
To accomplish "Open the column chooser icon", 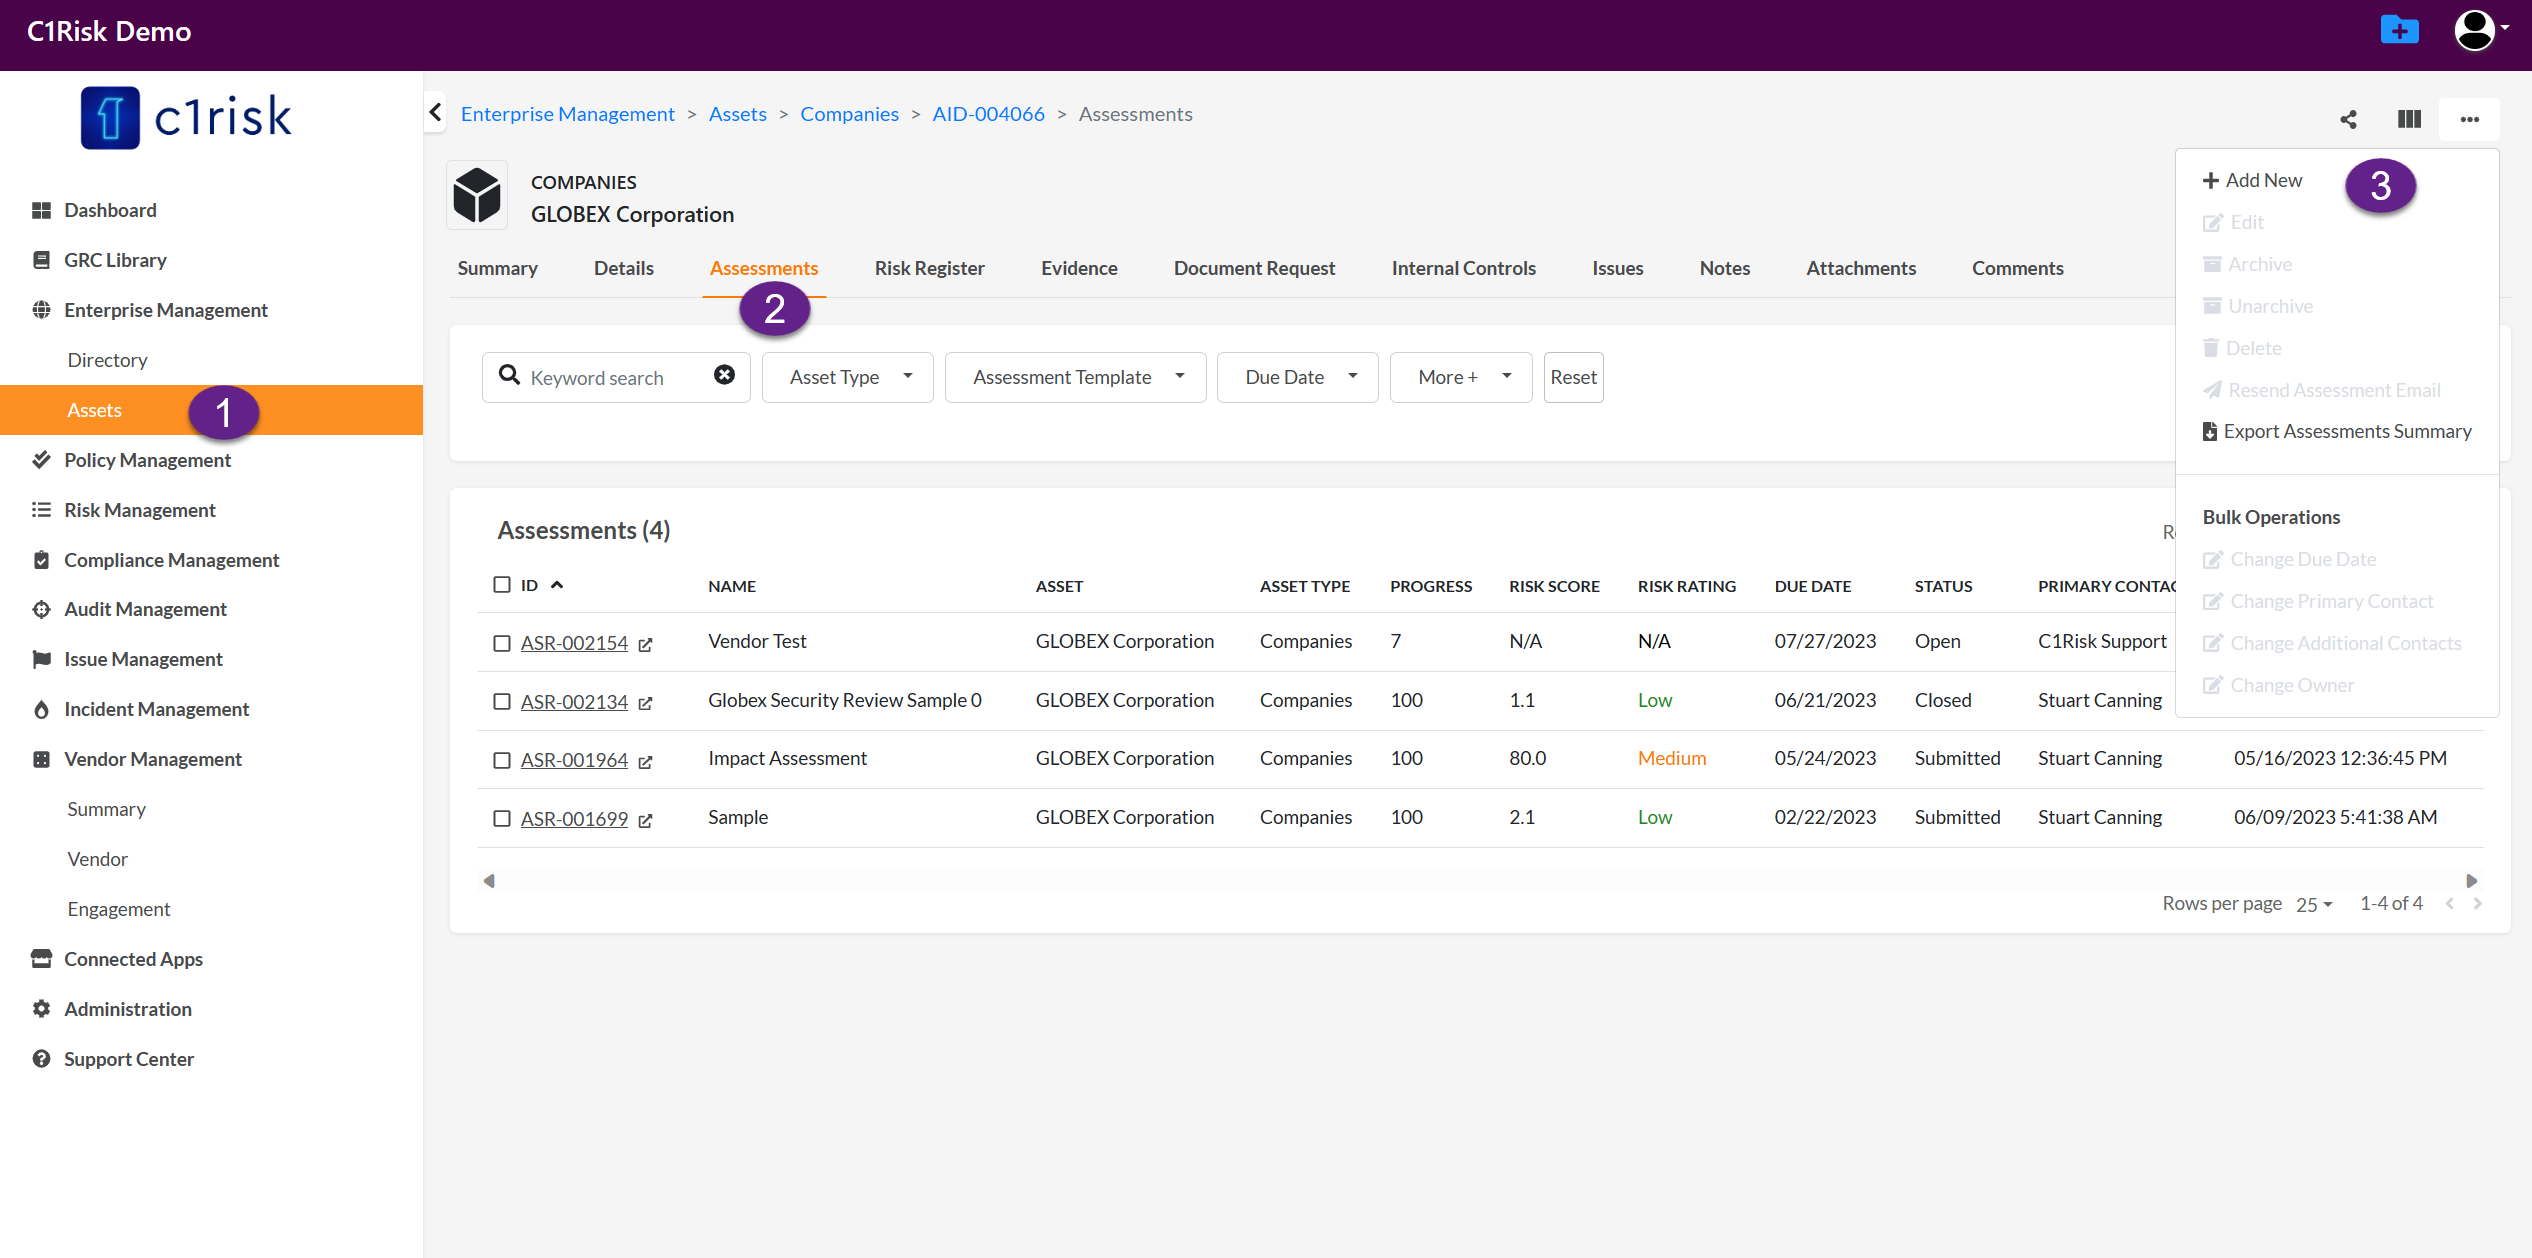I will tap(2409, 120).
